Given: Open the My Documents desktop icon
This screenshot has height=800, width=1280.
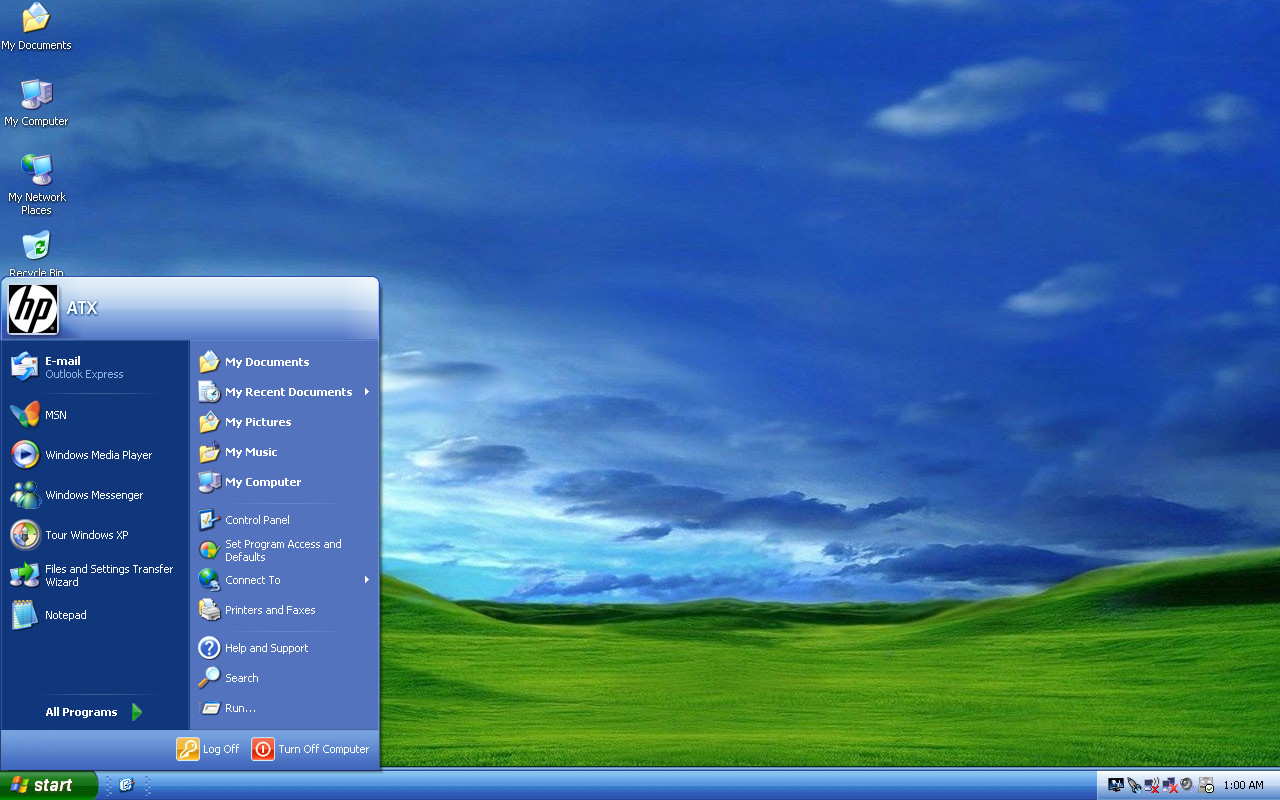Looking at the screenshot, I should (x=36, y=27).
